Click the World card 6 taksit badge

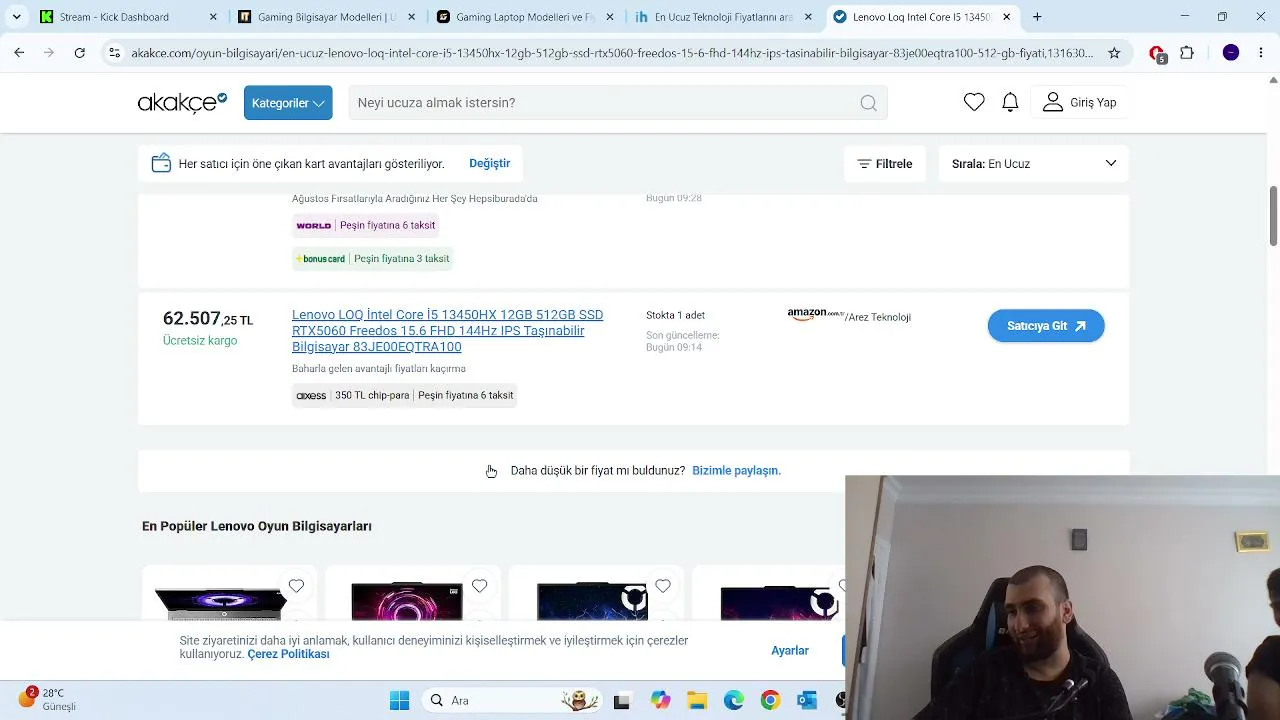pyautogui.click(x=365, y=226)
